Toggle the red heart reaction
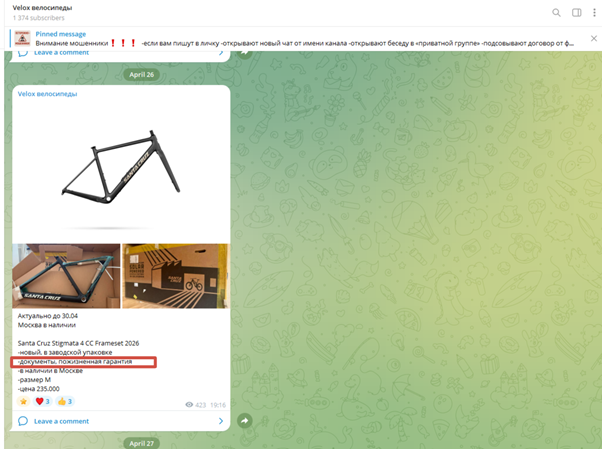This screenshot has height=449, width=602. (x=43, y=401)
